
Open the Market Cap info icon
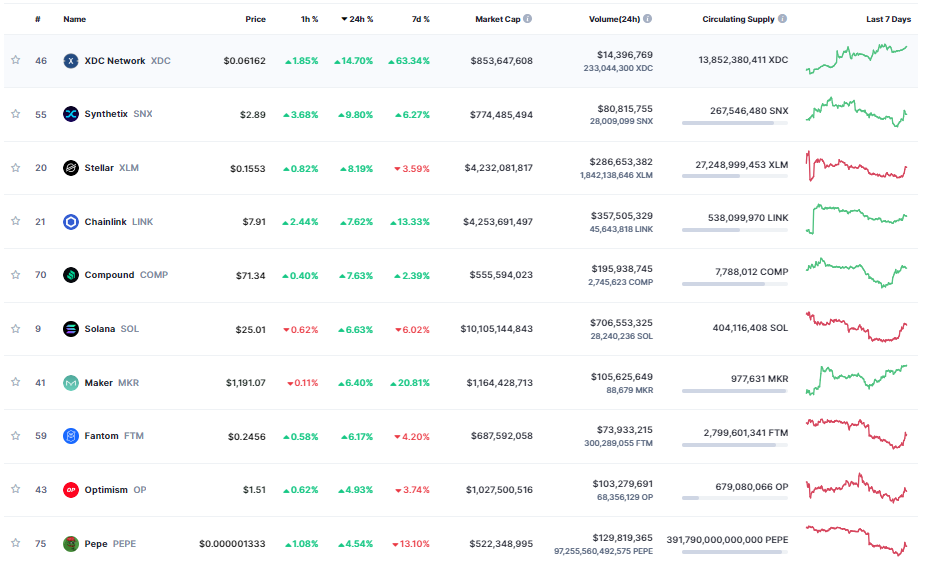528,19
